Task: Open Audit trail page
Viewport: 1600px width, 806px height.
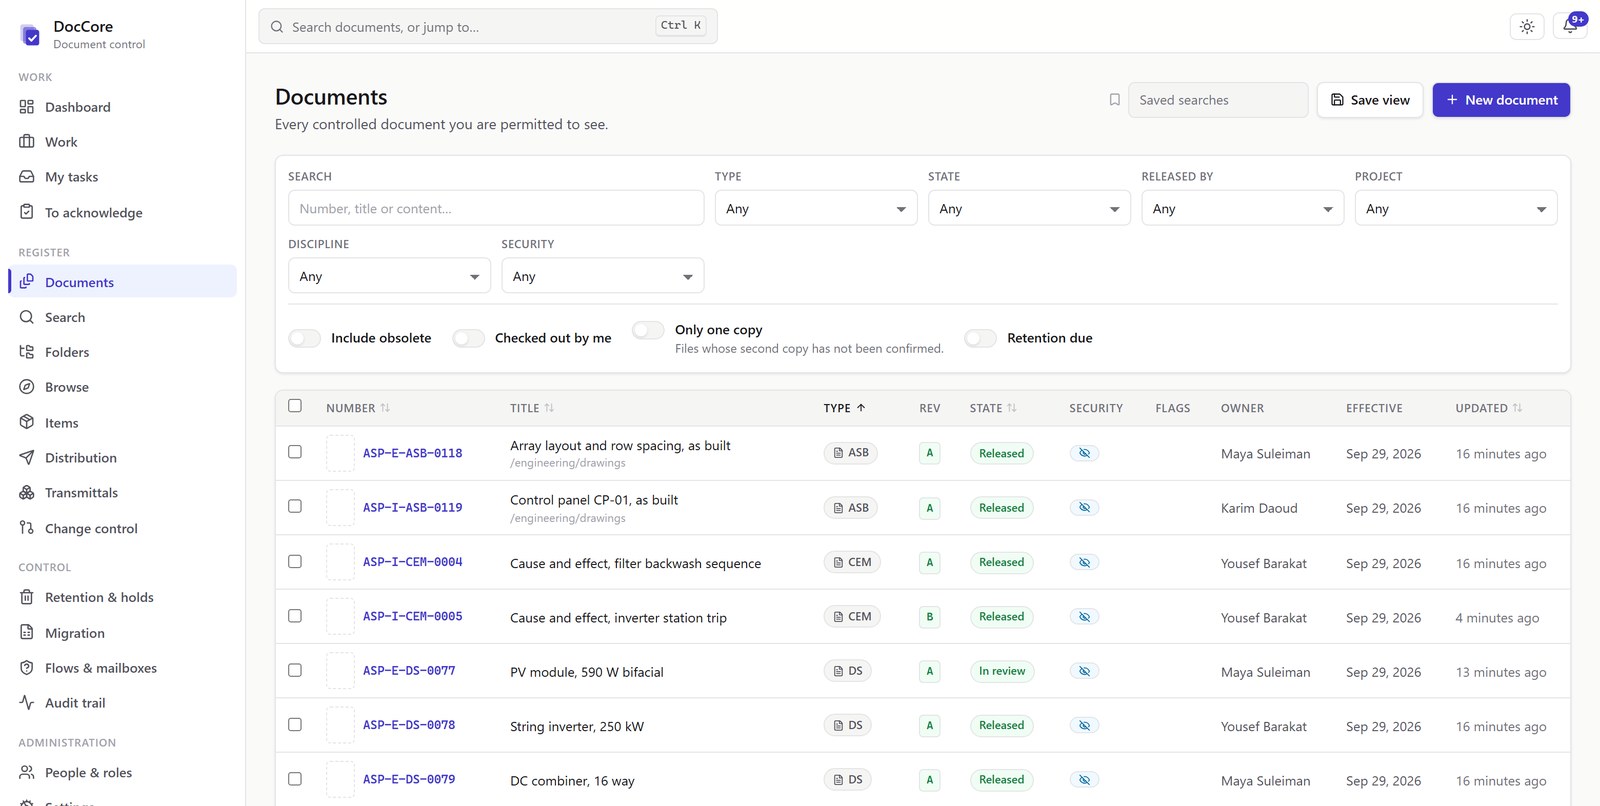Action: coord(122,703)
